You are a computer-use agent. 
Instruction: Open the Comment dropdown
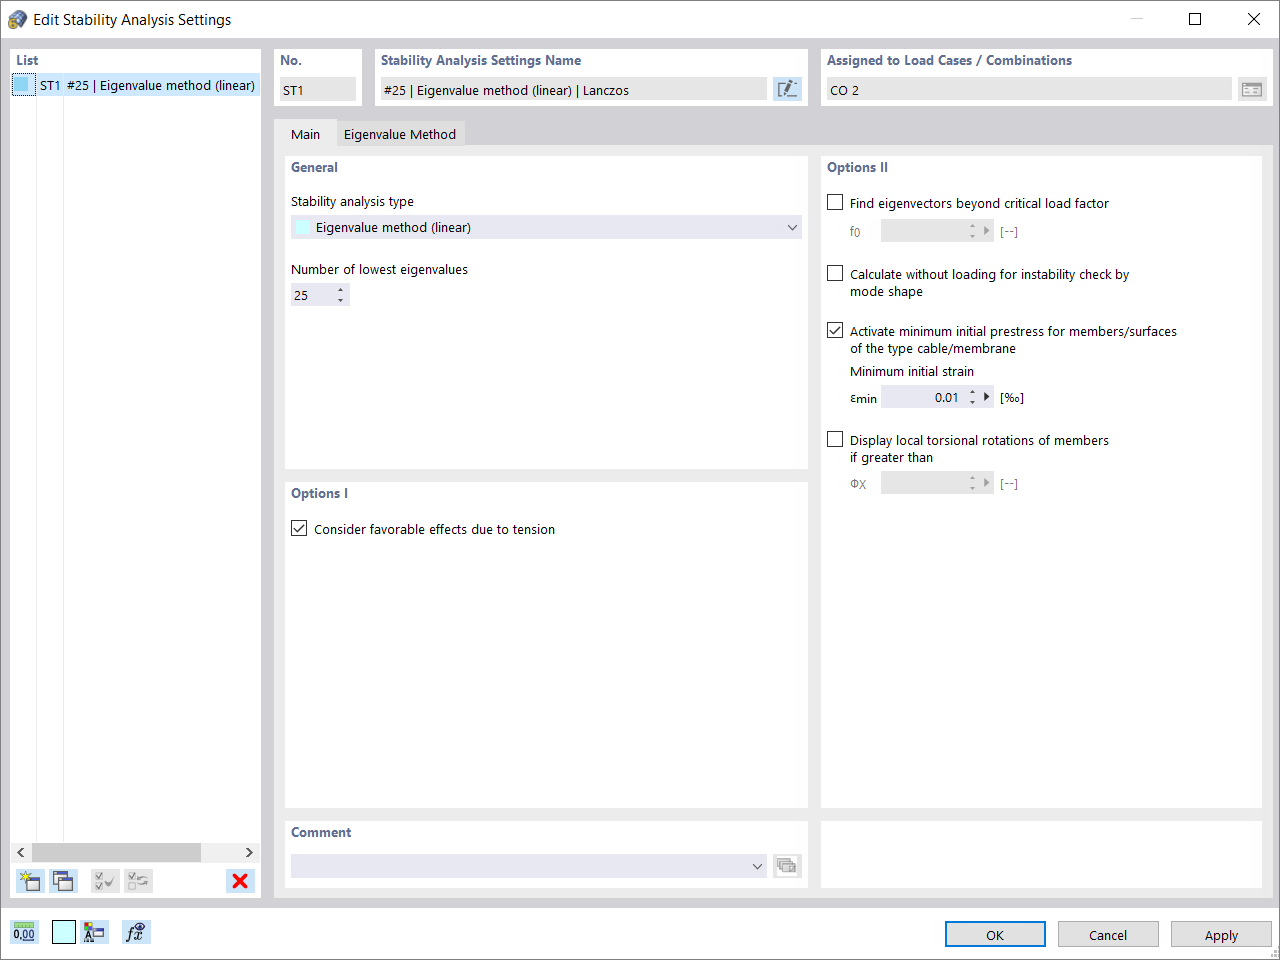[757, 866]
